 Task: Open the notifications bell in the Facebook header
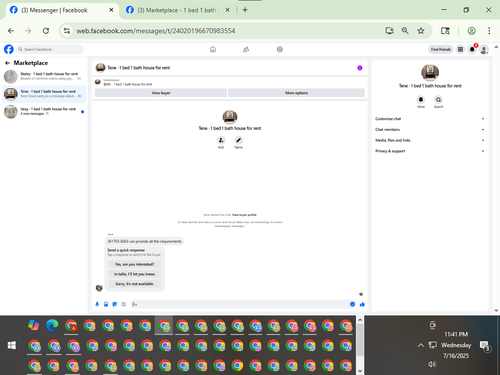(472, 49)
